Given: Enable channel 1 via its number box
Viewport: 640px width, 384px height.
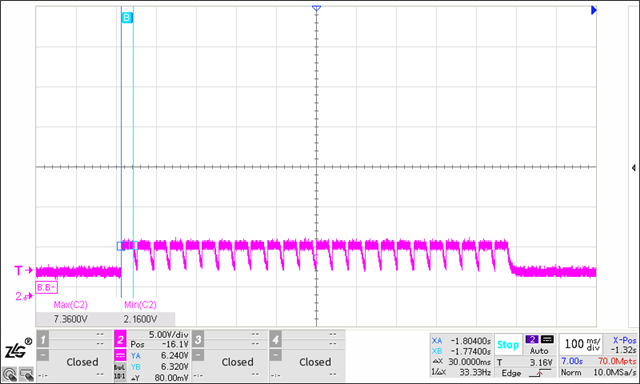Looking at the screenshot, I should (x=43, y=339).
